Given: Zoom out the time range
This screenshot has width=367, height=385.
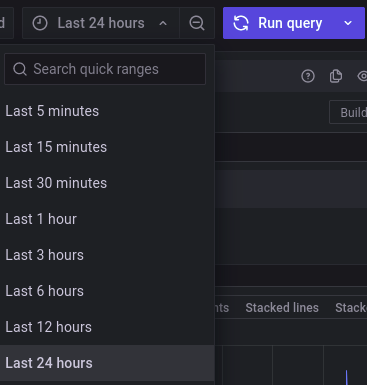Looking at the screenshot, I should (197, 23).
